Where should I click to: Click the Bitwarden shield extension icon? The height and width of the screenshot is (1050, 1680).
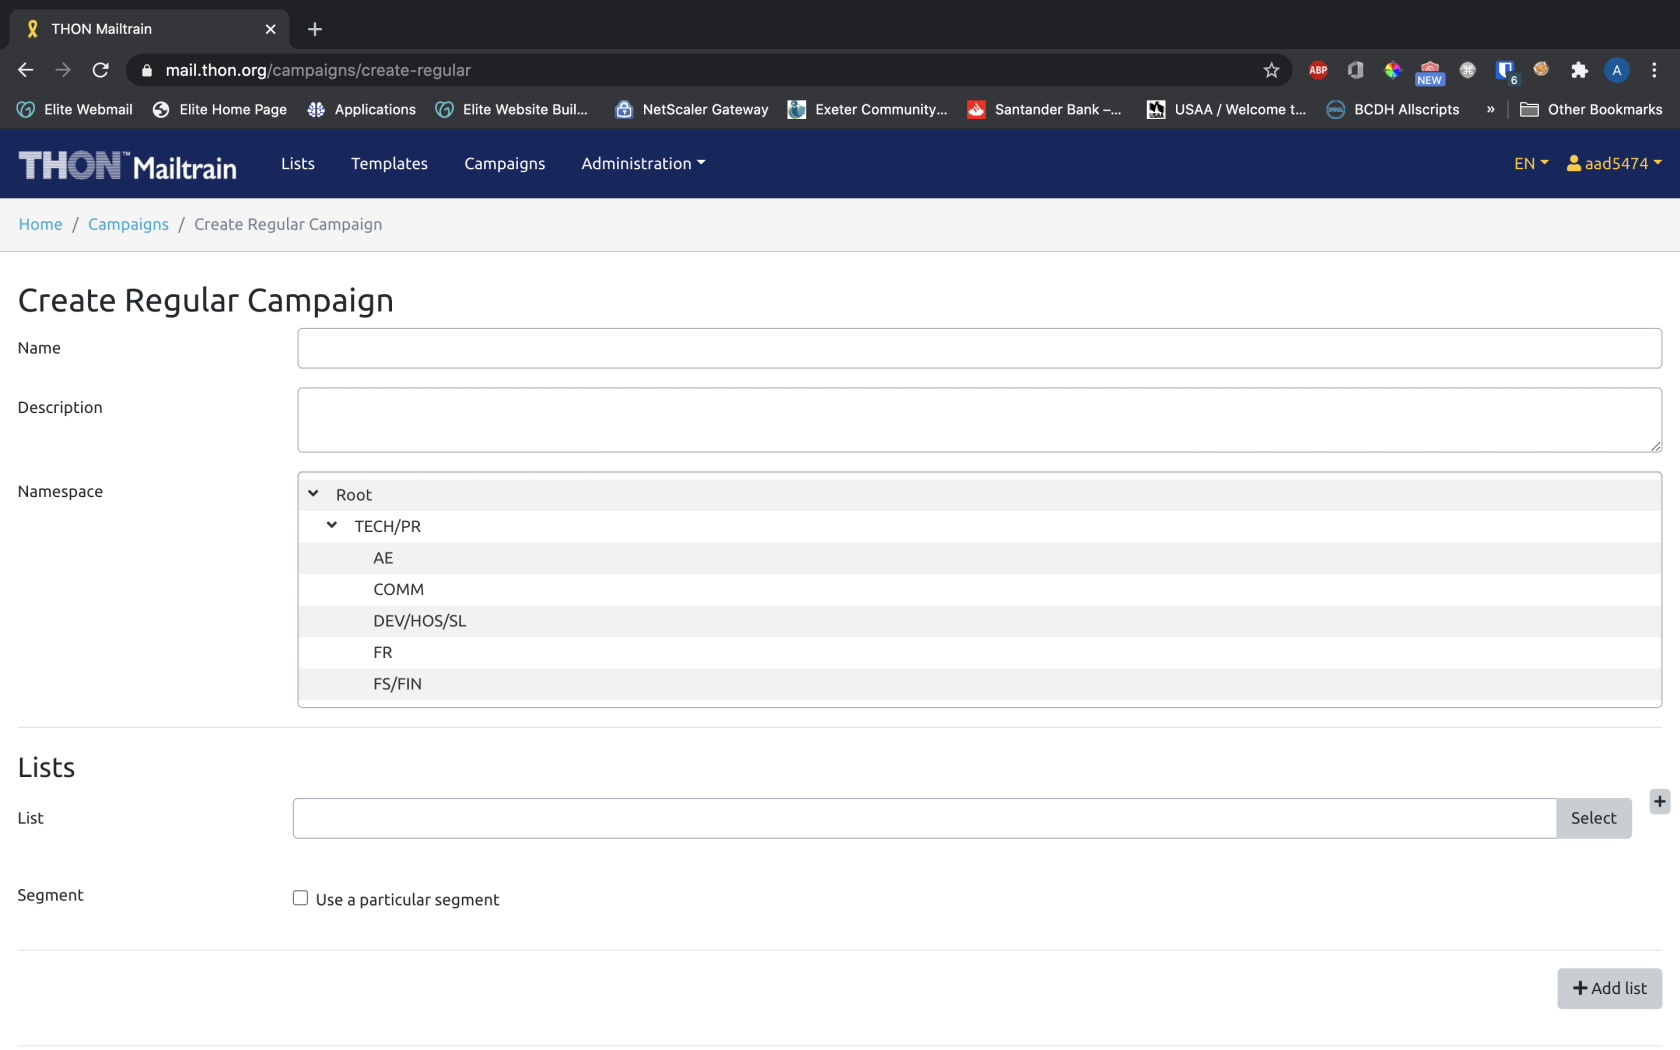point(1505,70)
